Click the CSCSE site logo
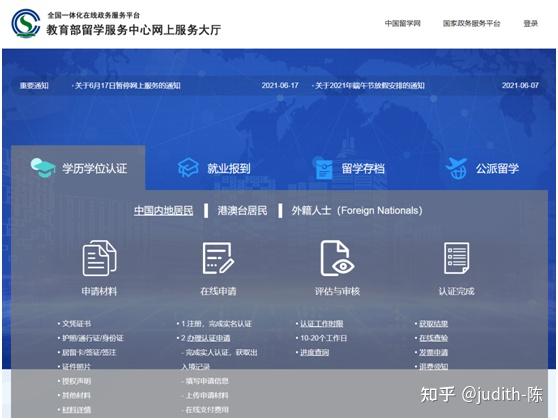Screen dimensions: 558x420 (26, 23)
